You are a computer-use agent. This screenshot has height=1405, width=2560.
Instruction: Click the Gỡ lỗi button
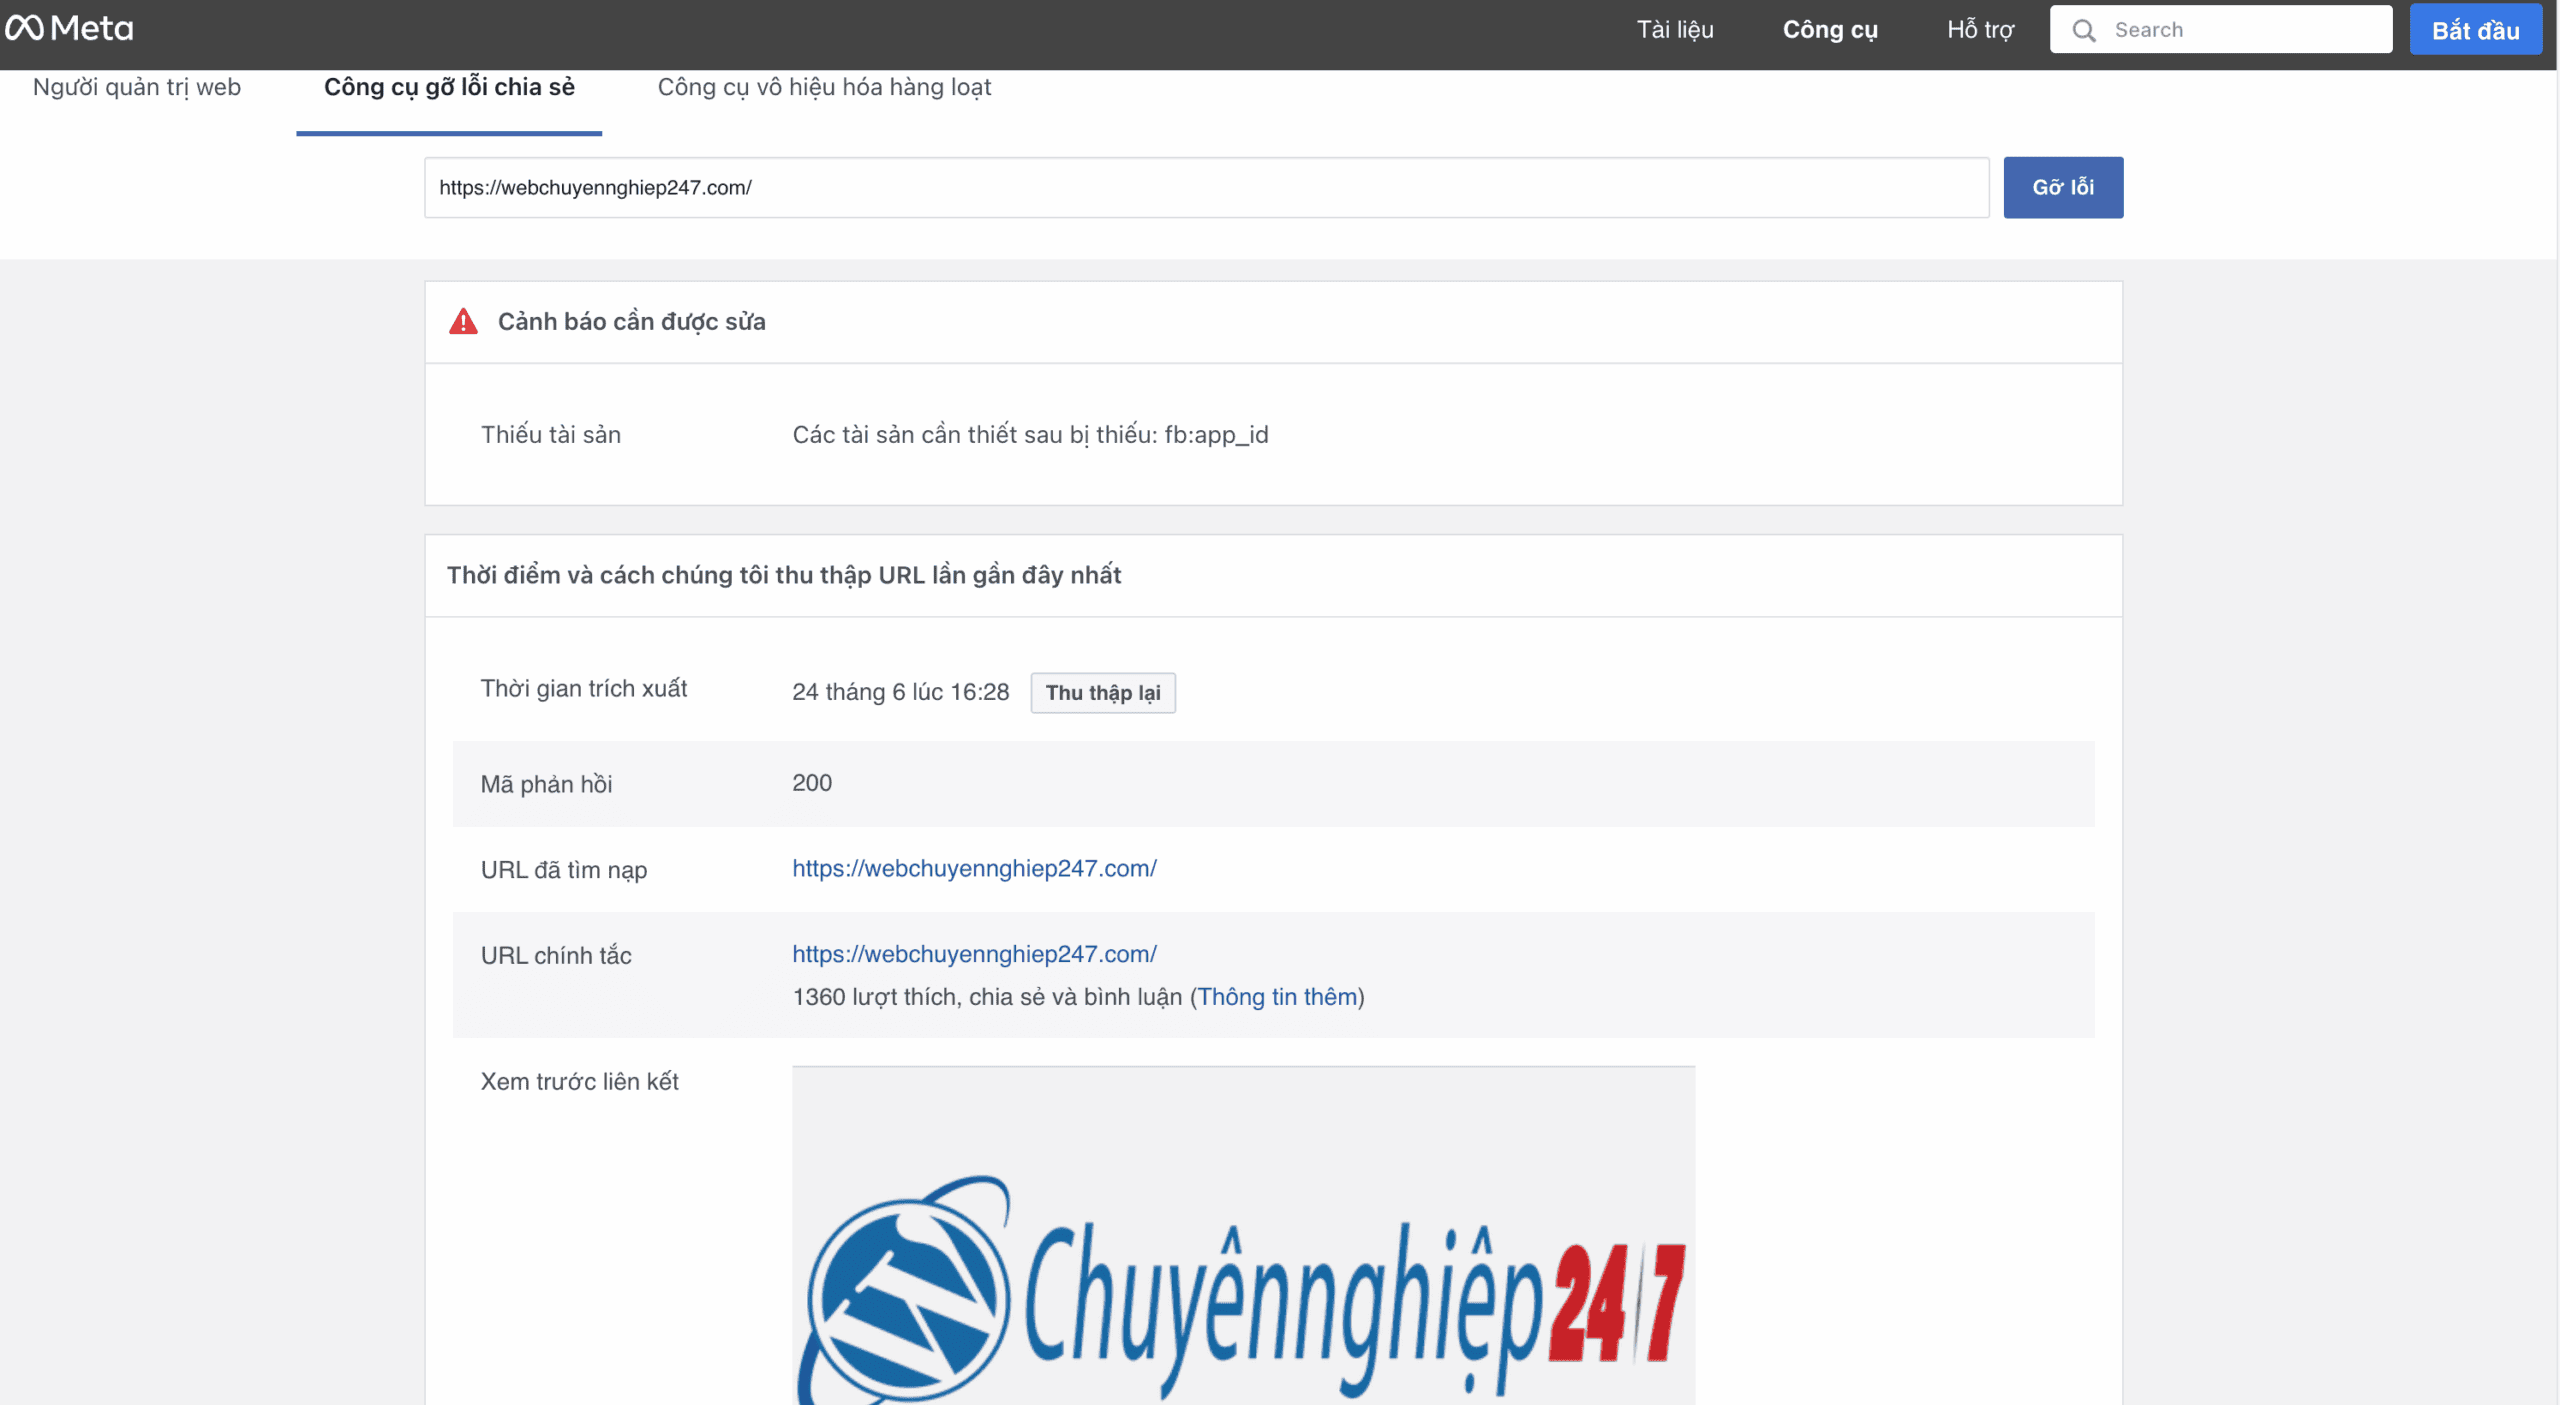pyautogui.click(x=2063, y=187)
